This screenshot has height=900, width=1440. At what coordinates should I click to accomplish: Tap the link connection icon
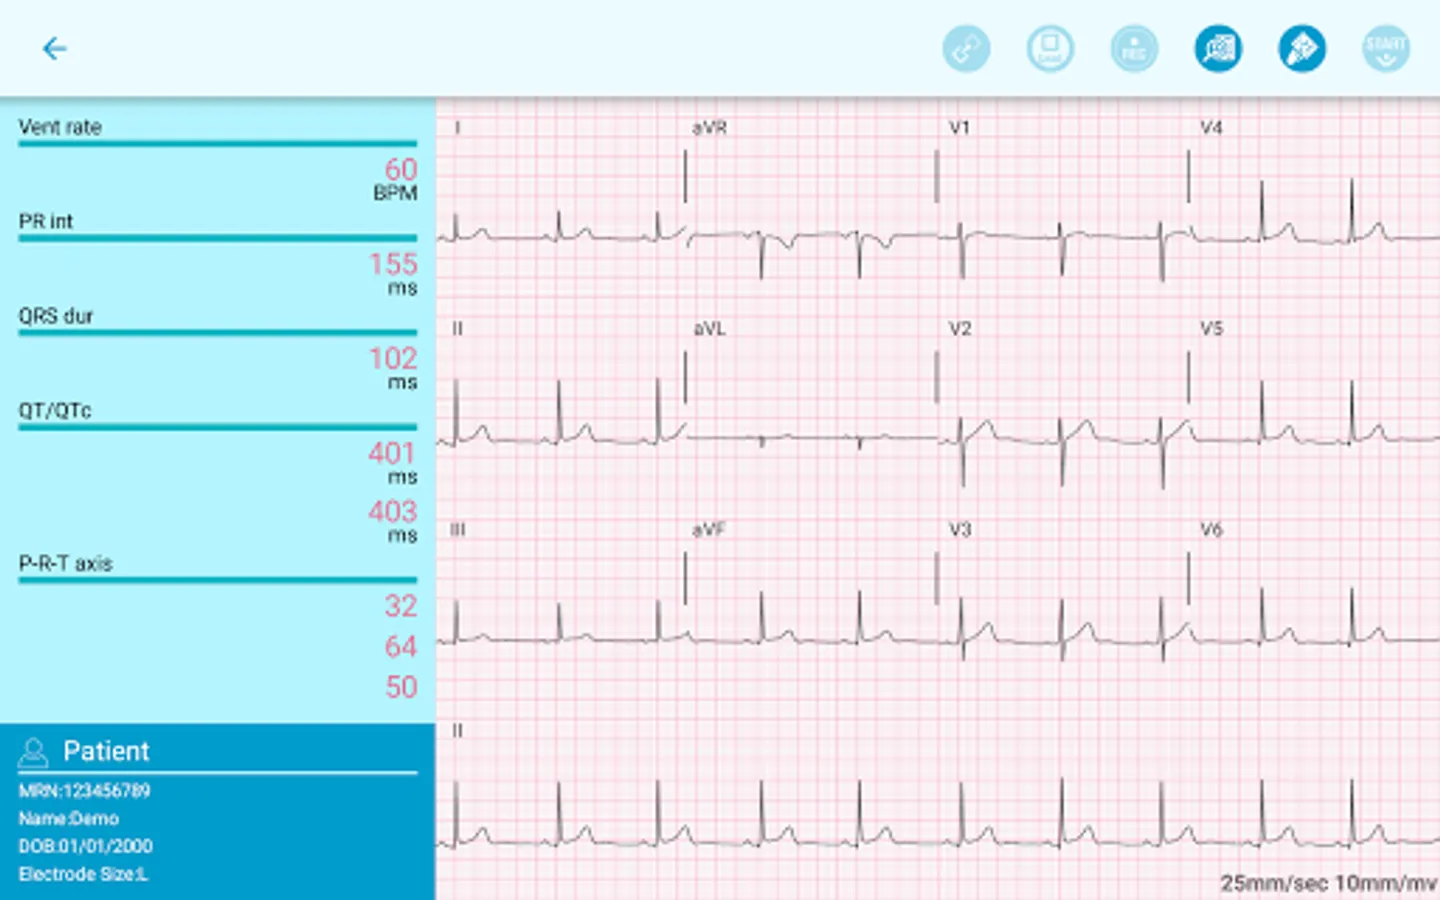point(966,48)
